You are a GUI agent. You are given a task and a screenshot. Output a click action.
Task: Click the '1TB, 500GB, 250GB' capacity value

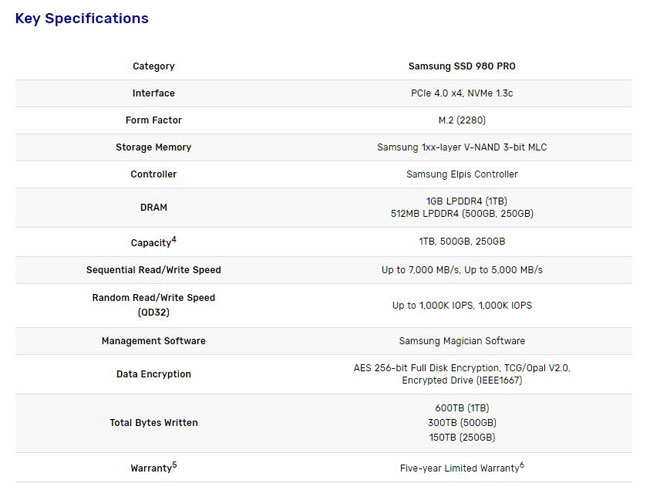[462, 241]
